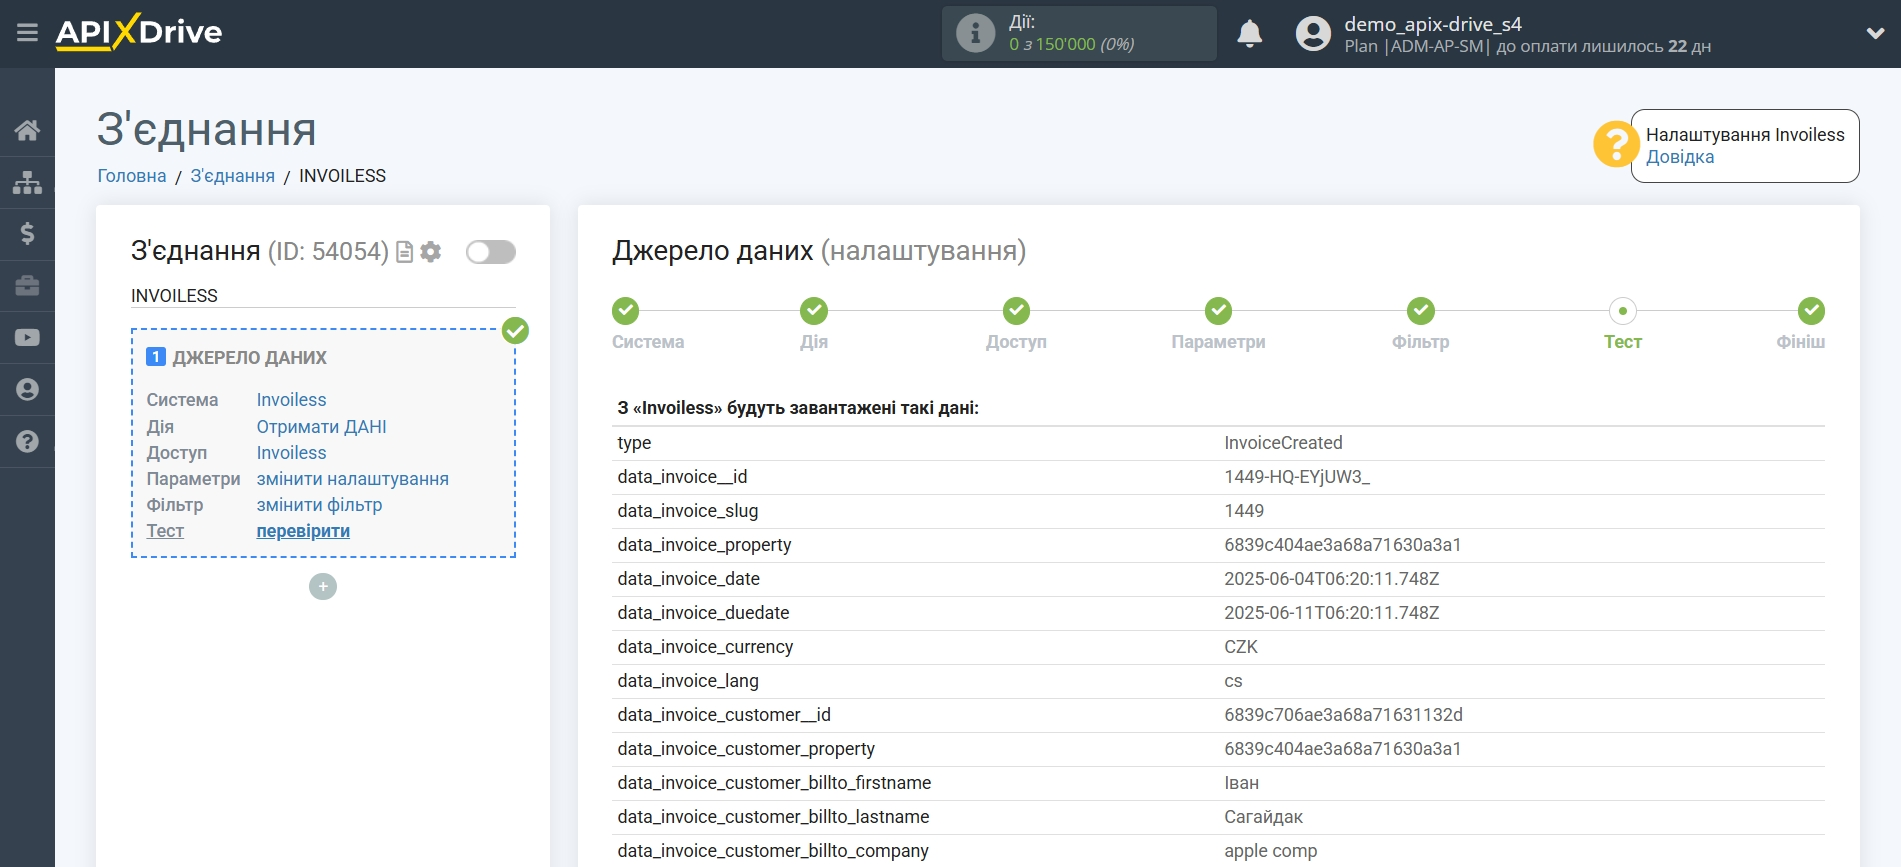Open the home sidebar icon
The height and width of the screenshot is (867, 1901).
(27, 130)
